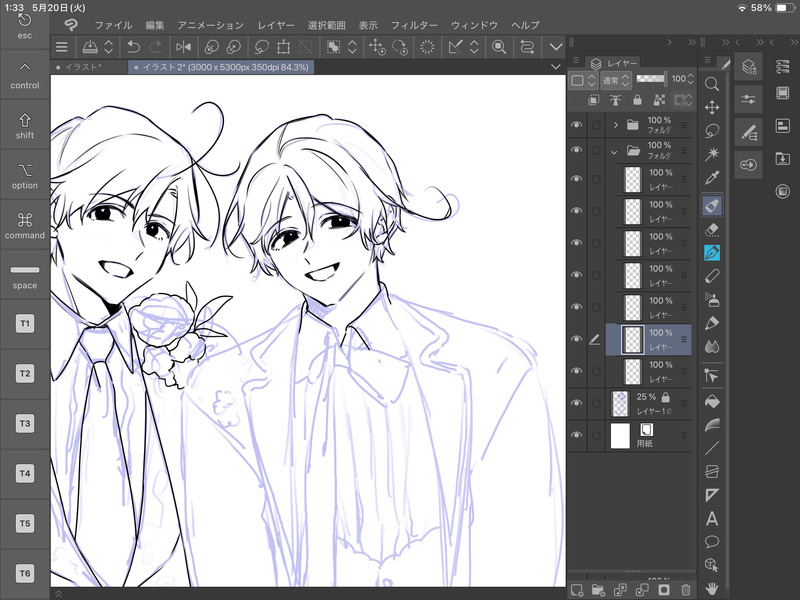The width and height of the screenshot is (800, 600).
Task: Toggle Clip to Layer Below icon
Action: point(593,100)
